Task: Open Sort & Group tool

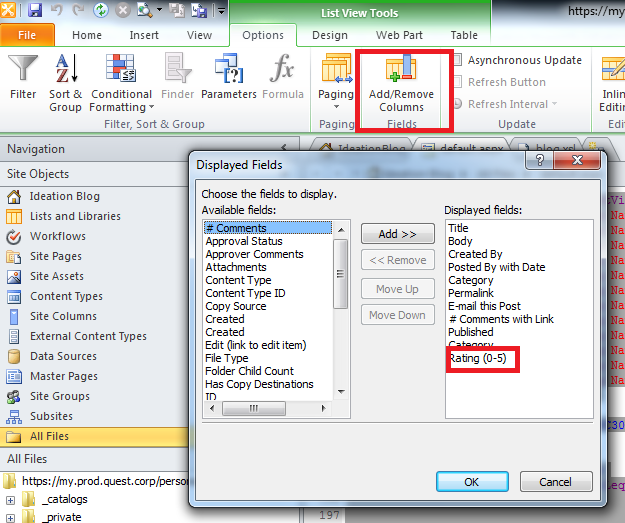Action: pyautogui.click(x=65, y=81)
